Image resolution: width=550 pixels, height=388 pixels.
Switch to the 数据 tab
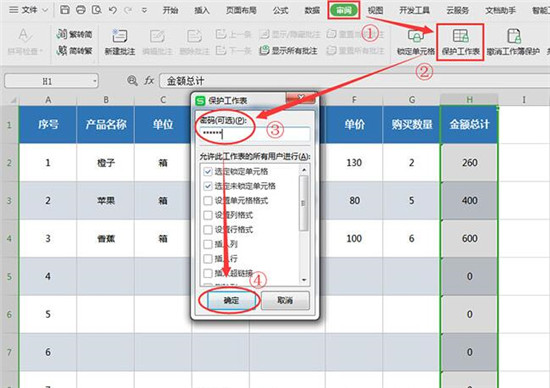point(312,10)
